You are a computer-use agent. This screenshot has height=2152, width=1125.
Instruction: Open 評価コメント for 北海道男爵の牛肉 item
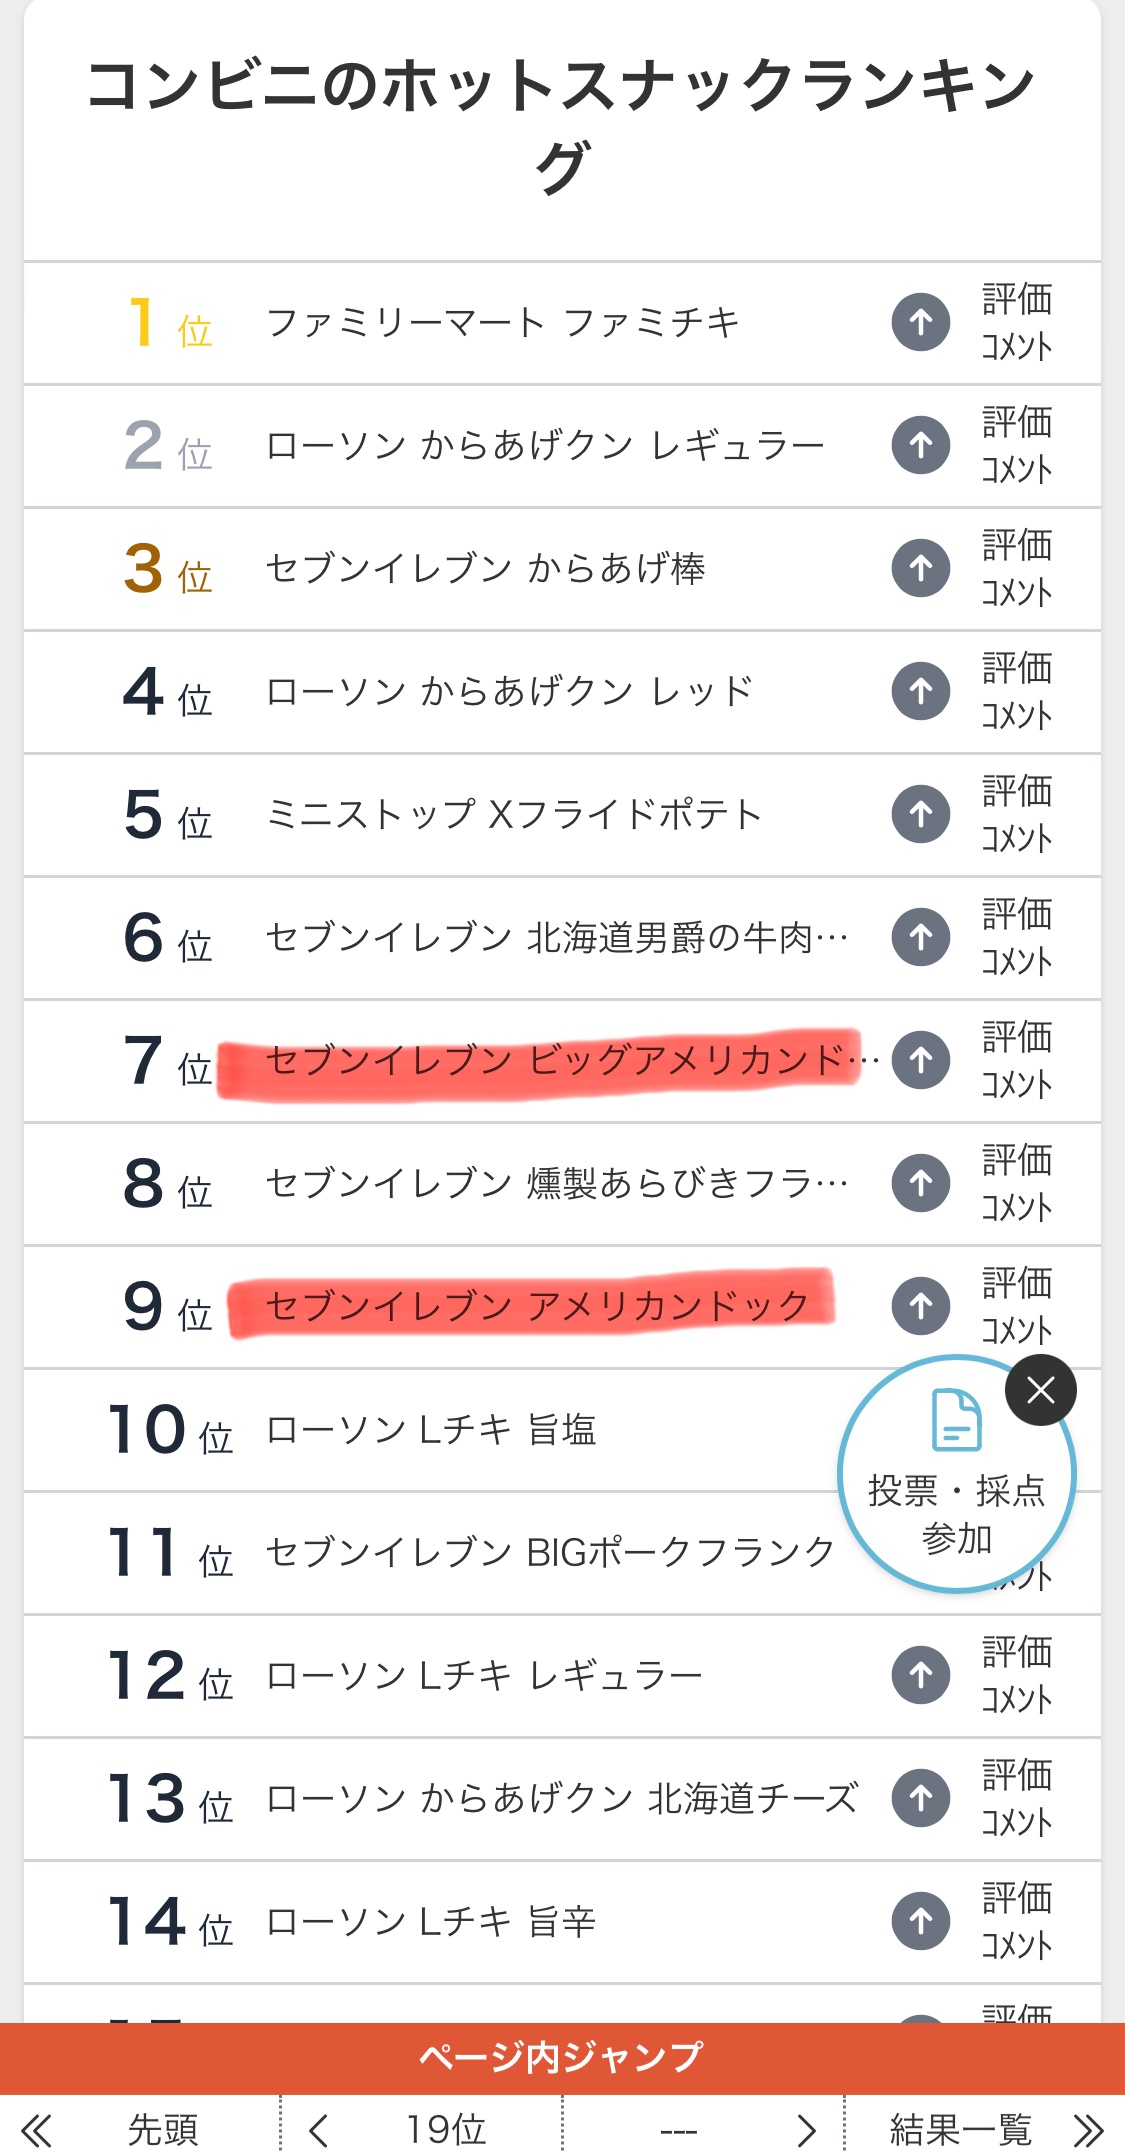click(1016, 937)
